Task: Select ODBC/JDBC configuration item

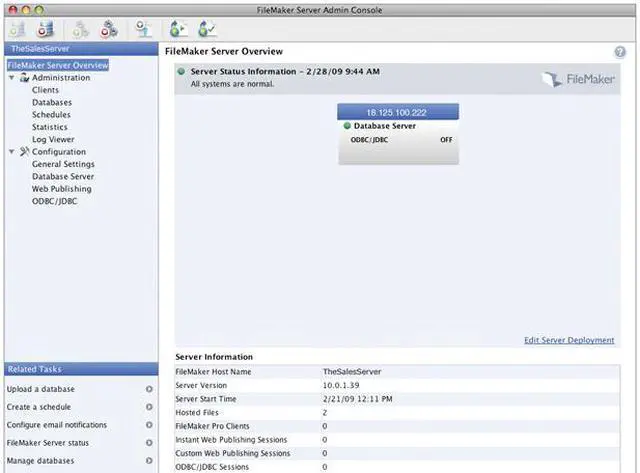Action: (x=54, y=201)
